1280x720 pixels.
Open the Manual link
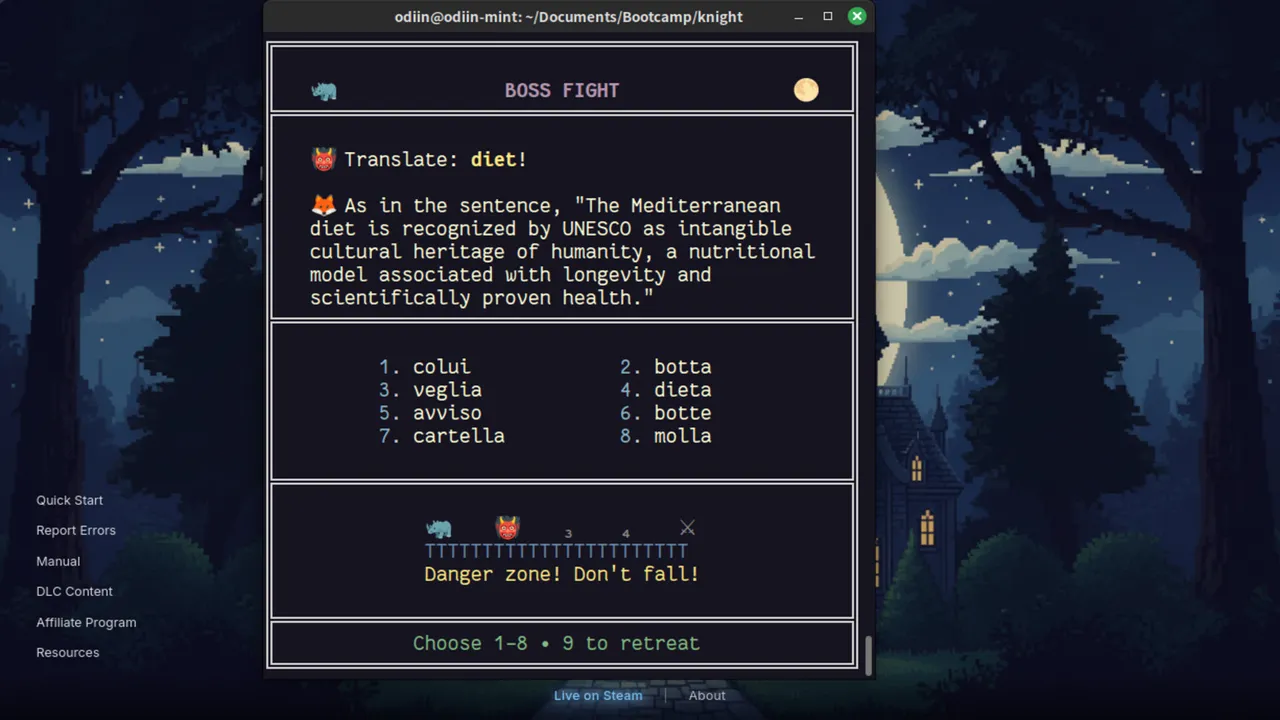tap(58, 561)
